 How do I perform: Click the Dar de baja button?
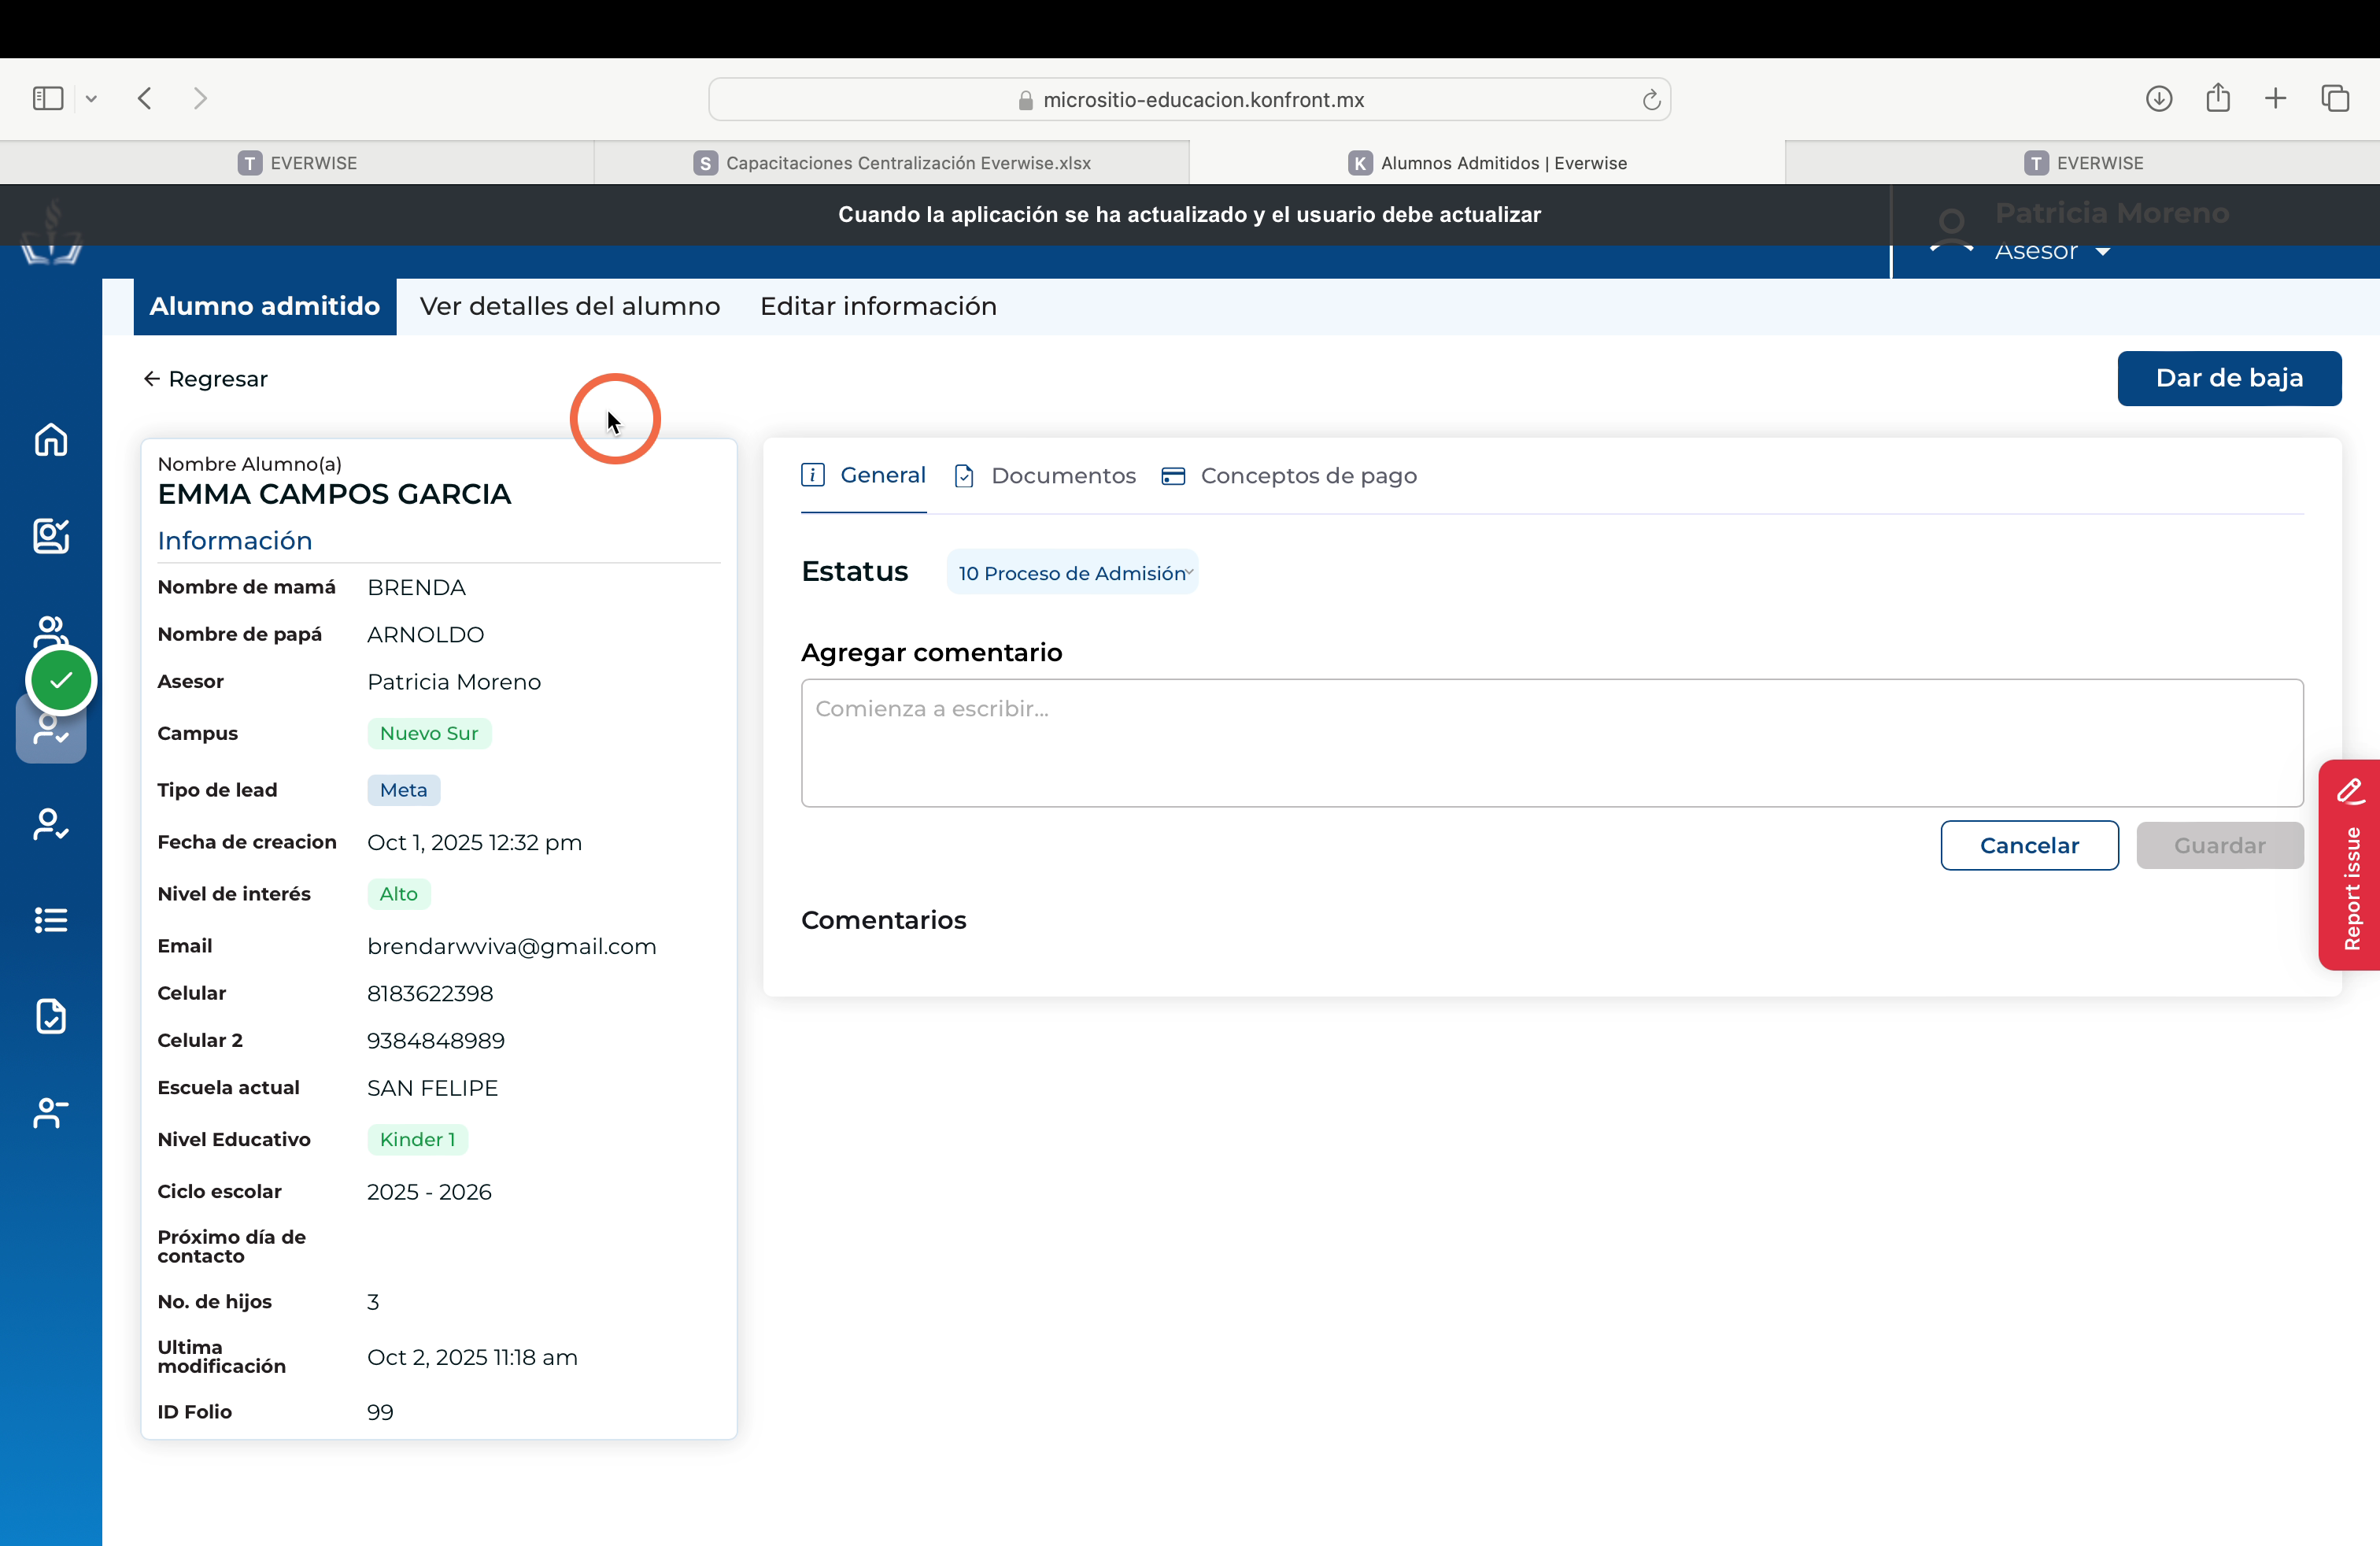2229,378
